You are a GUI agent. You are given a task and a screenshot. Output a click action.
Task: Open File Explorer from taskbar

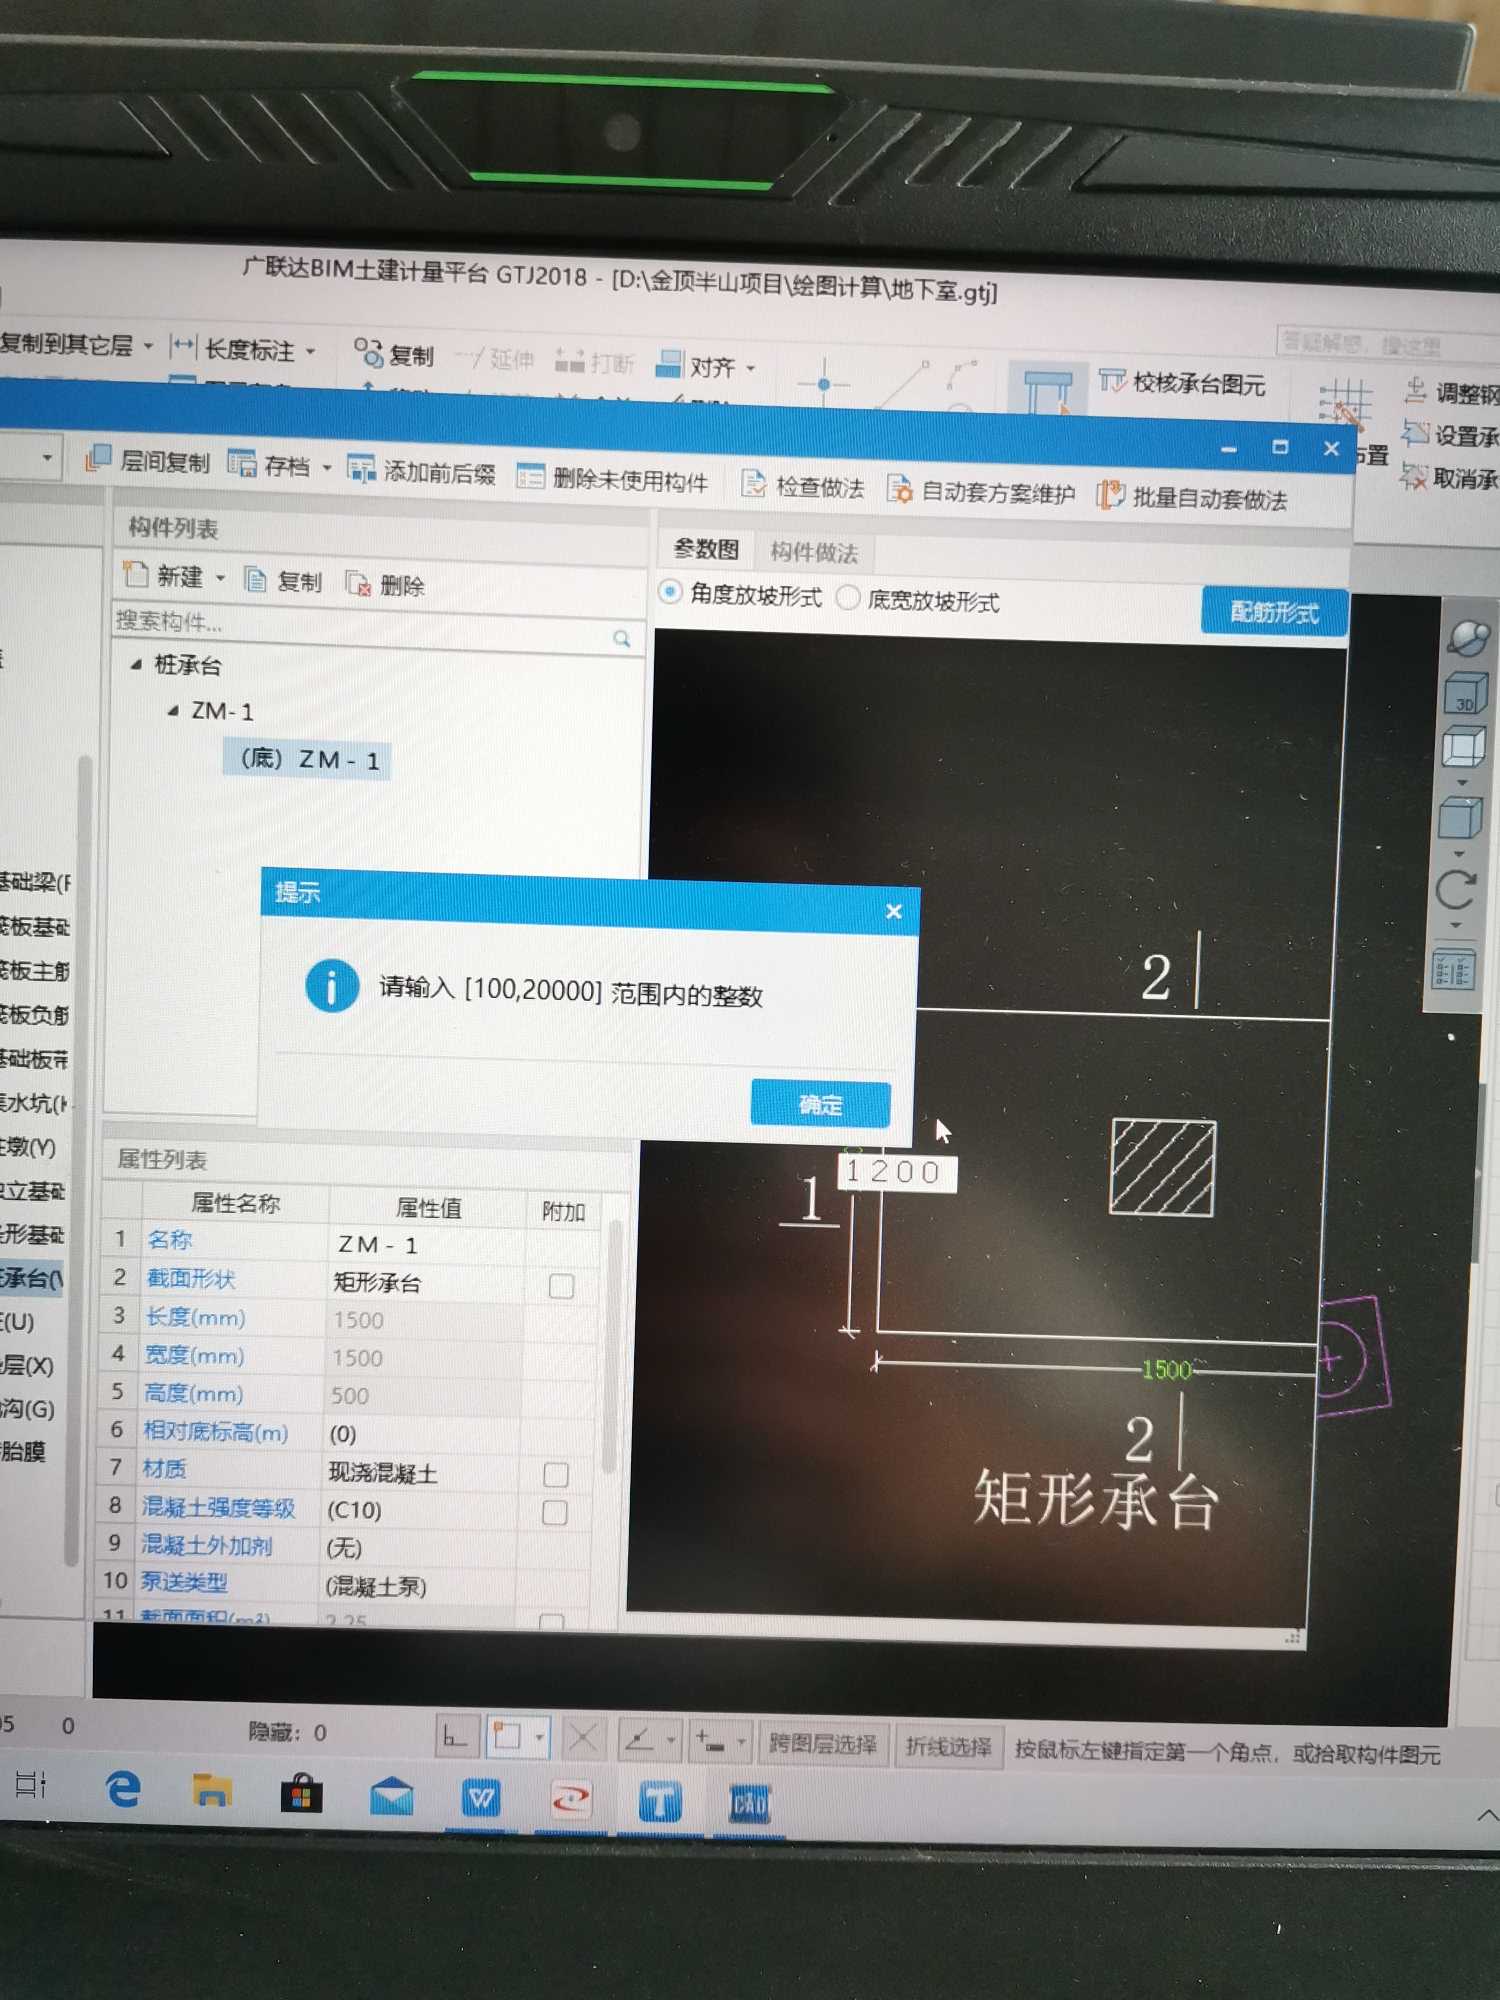coord(211,1792)
